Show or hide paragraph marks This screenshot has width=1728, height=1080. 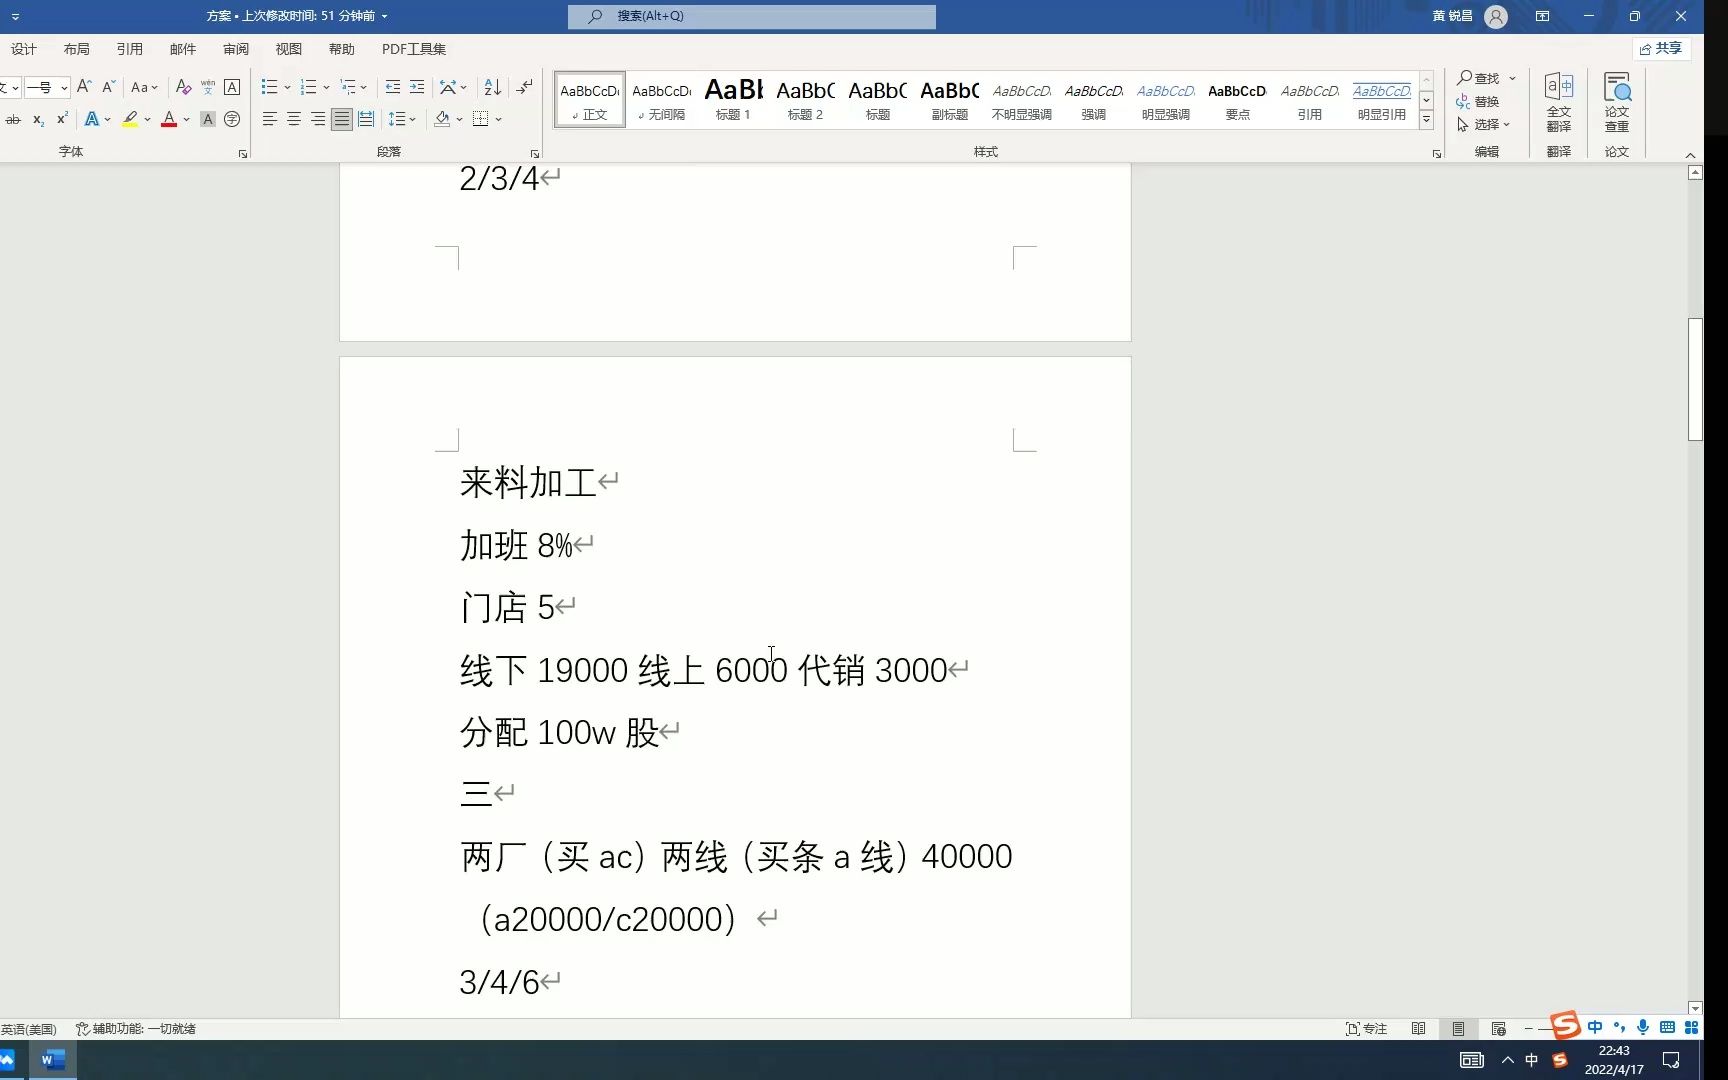[x=524, y=87]
